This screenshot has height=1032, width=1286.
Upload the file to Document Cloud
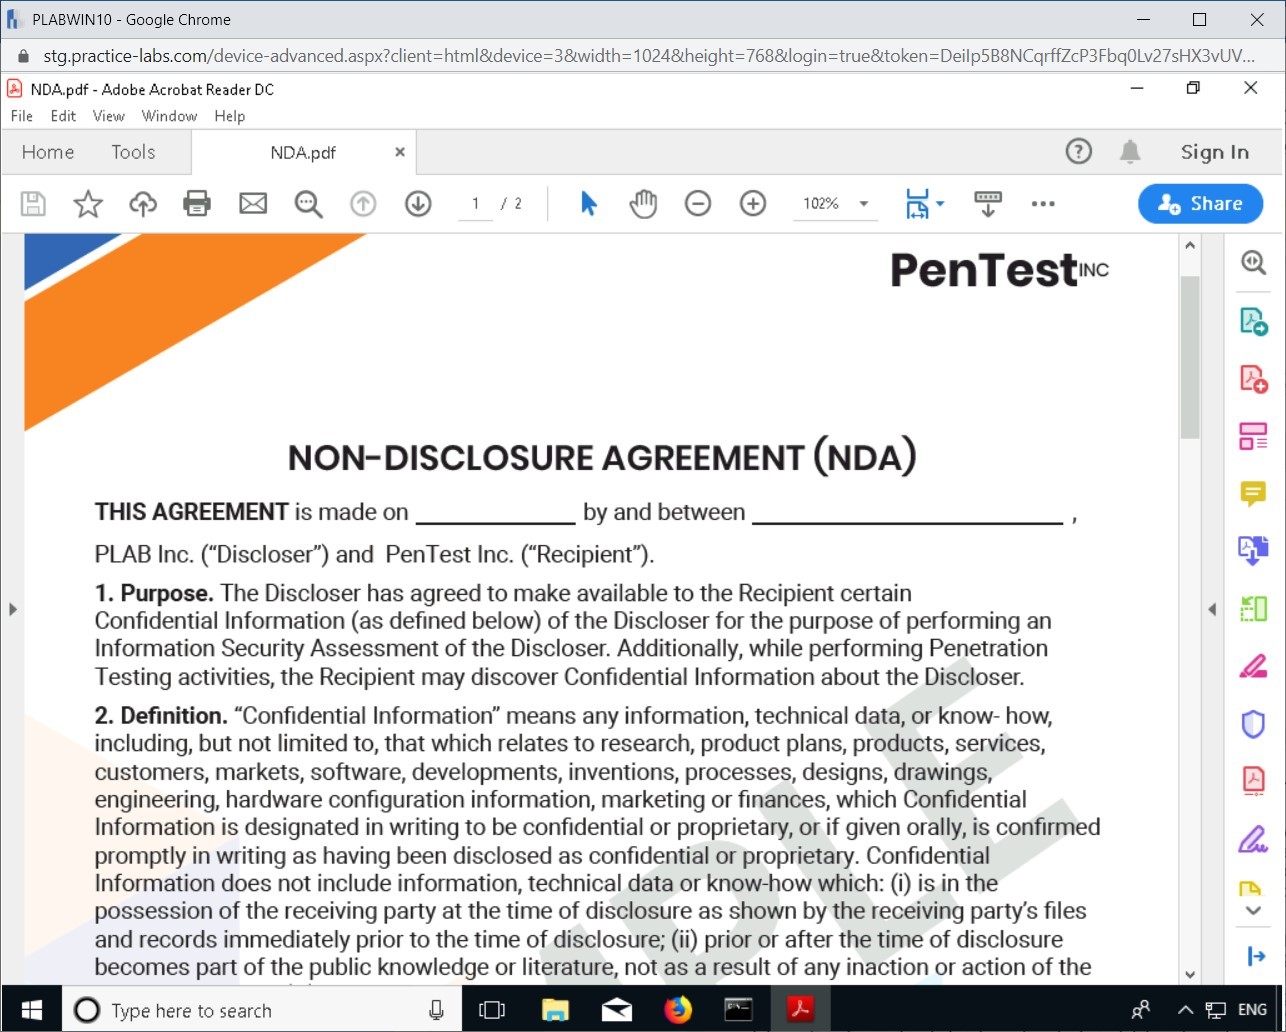pos(143,204)
